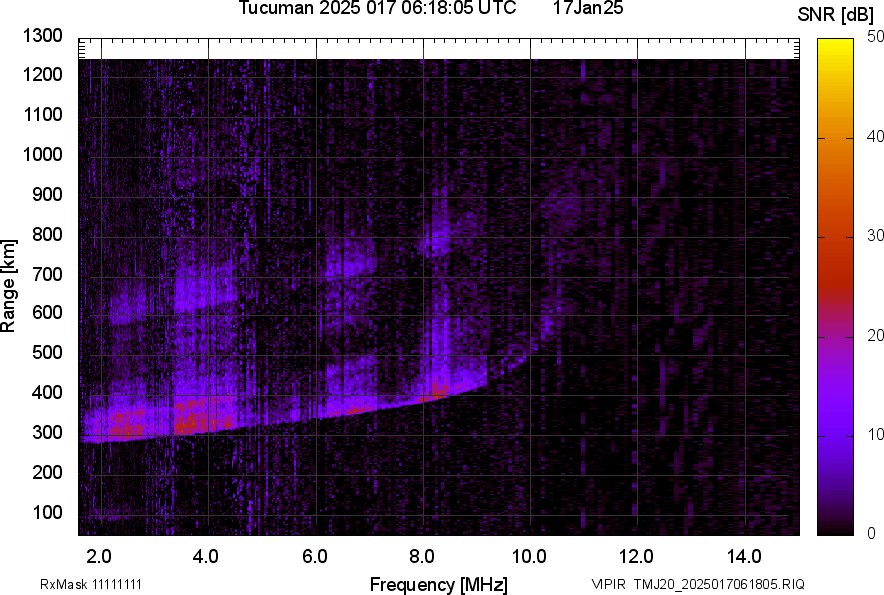Click the 2.0 frequency tick label
The width and height of the screenshot is (884, 595).
pos(98,556)
